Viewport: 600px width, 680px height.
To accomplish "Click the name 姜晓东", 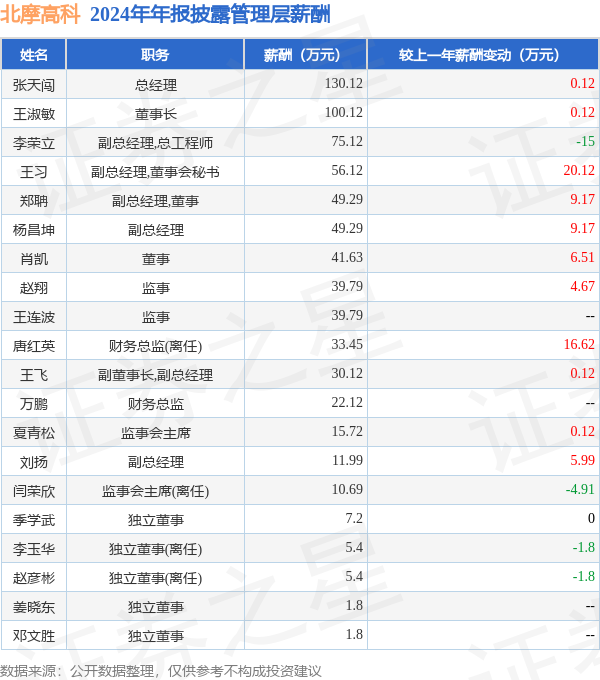I will click(x=34, y=608).
